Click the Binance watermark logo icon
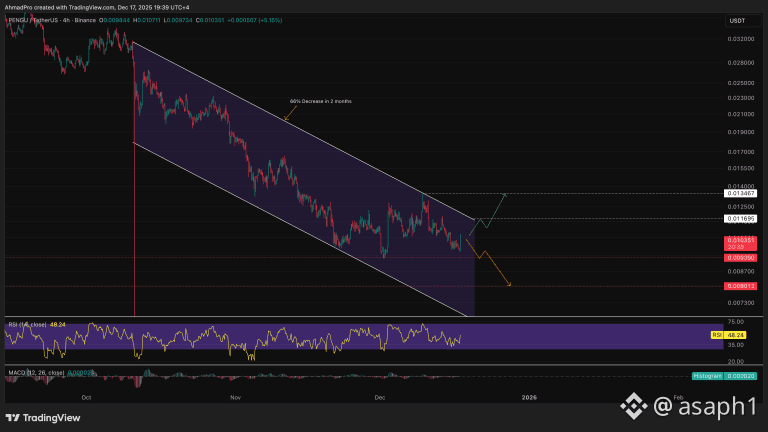The width and height of the screenshot is (768, 432). pyautogui.click(x=635, y=406)
